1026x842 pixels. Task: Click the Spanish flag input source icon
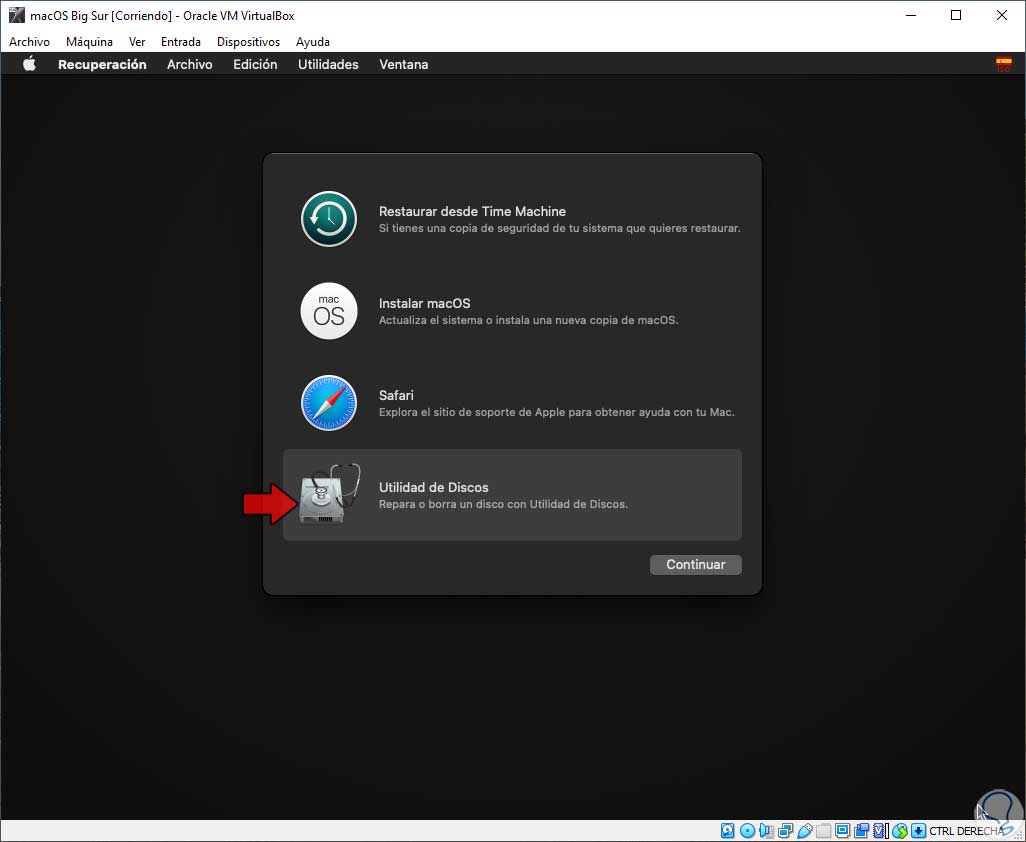pos(1003,64)
